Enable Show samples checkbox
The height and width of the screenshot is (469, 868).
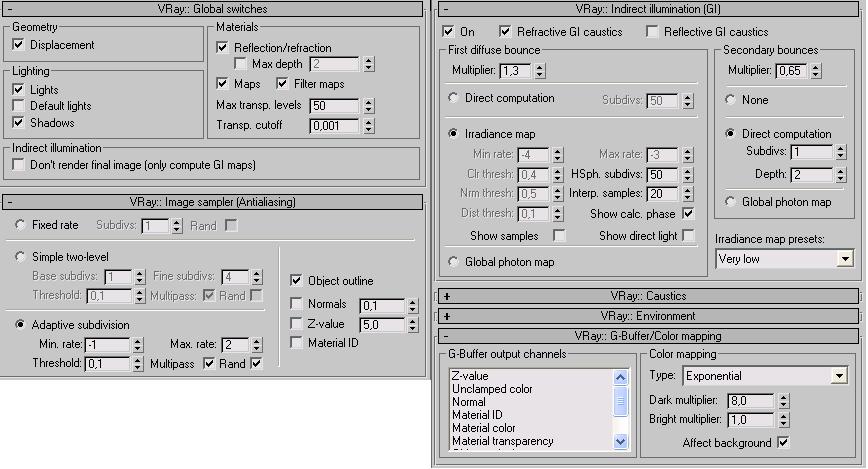click(x=559, y=235)
